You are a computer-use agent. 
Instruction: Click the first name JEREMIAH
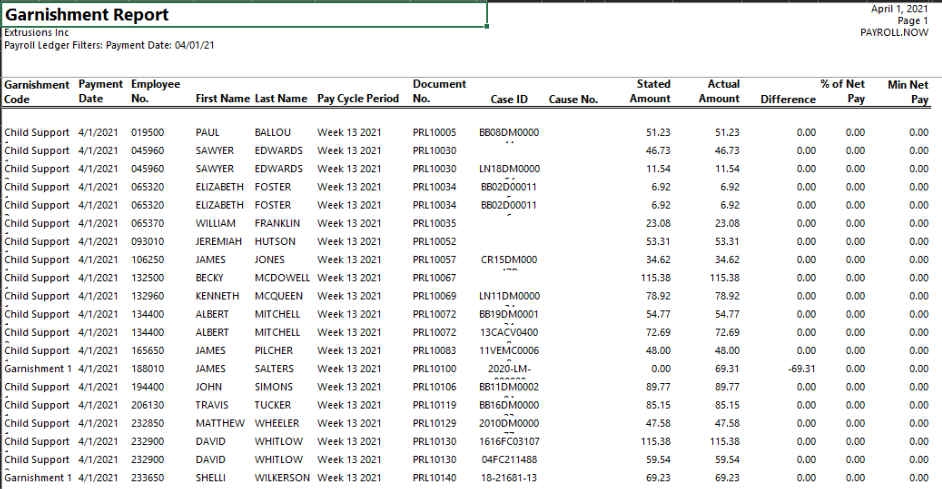coord(219,241)
